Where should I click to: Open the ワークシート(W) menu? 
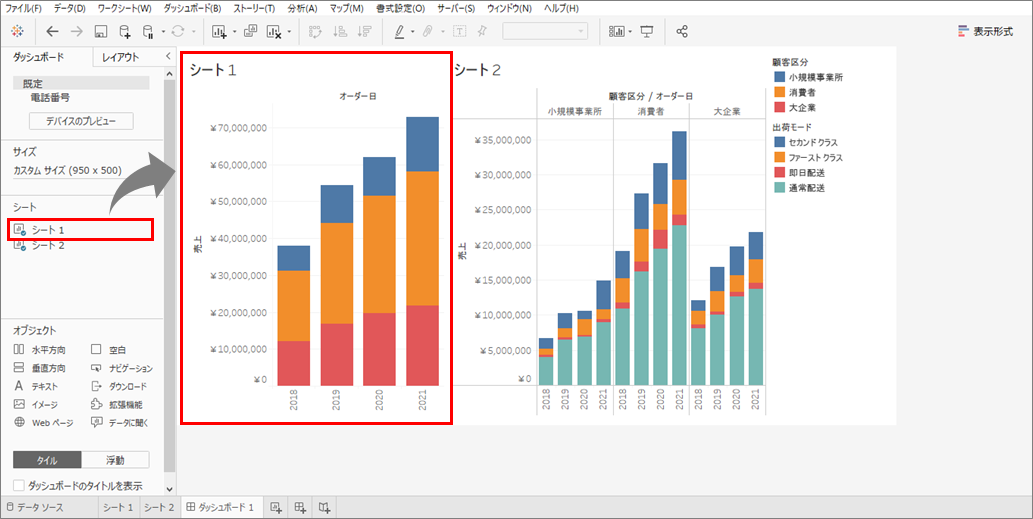pos(124,8)
